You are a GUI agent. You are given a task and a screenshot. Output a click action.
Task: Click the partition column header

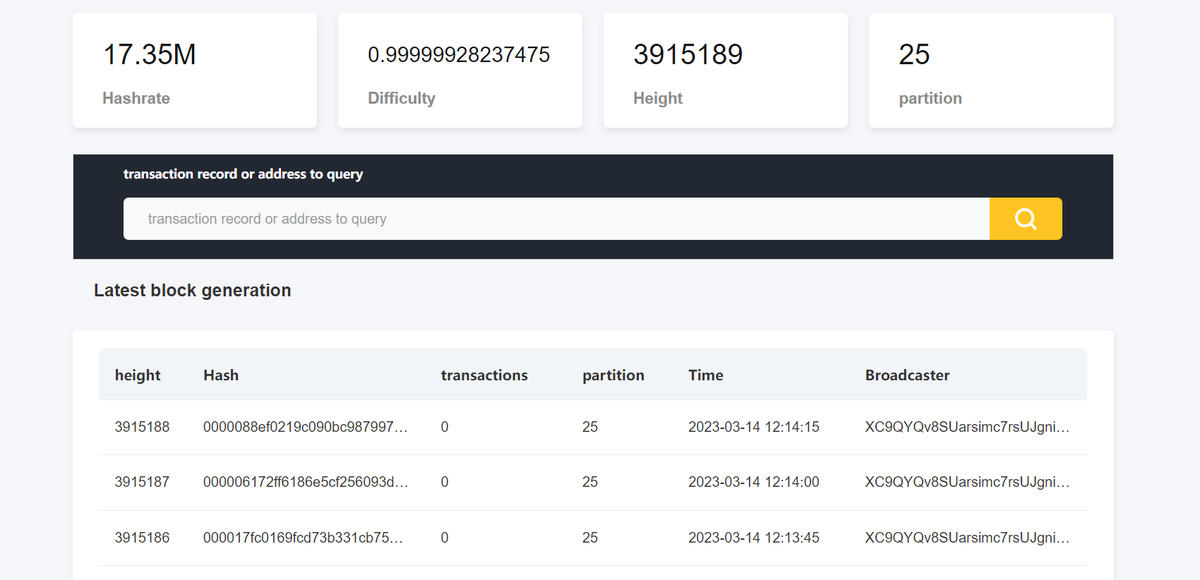613,375
